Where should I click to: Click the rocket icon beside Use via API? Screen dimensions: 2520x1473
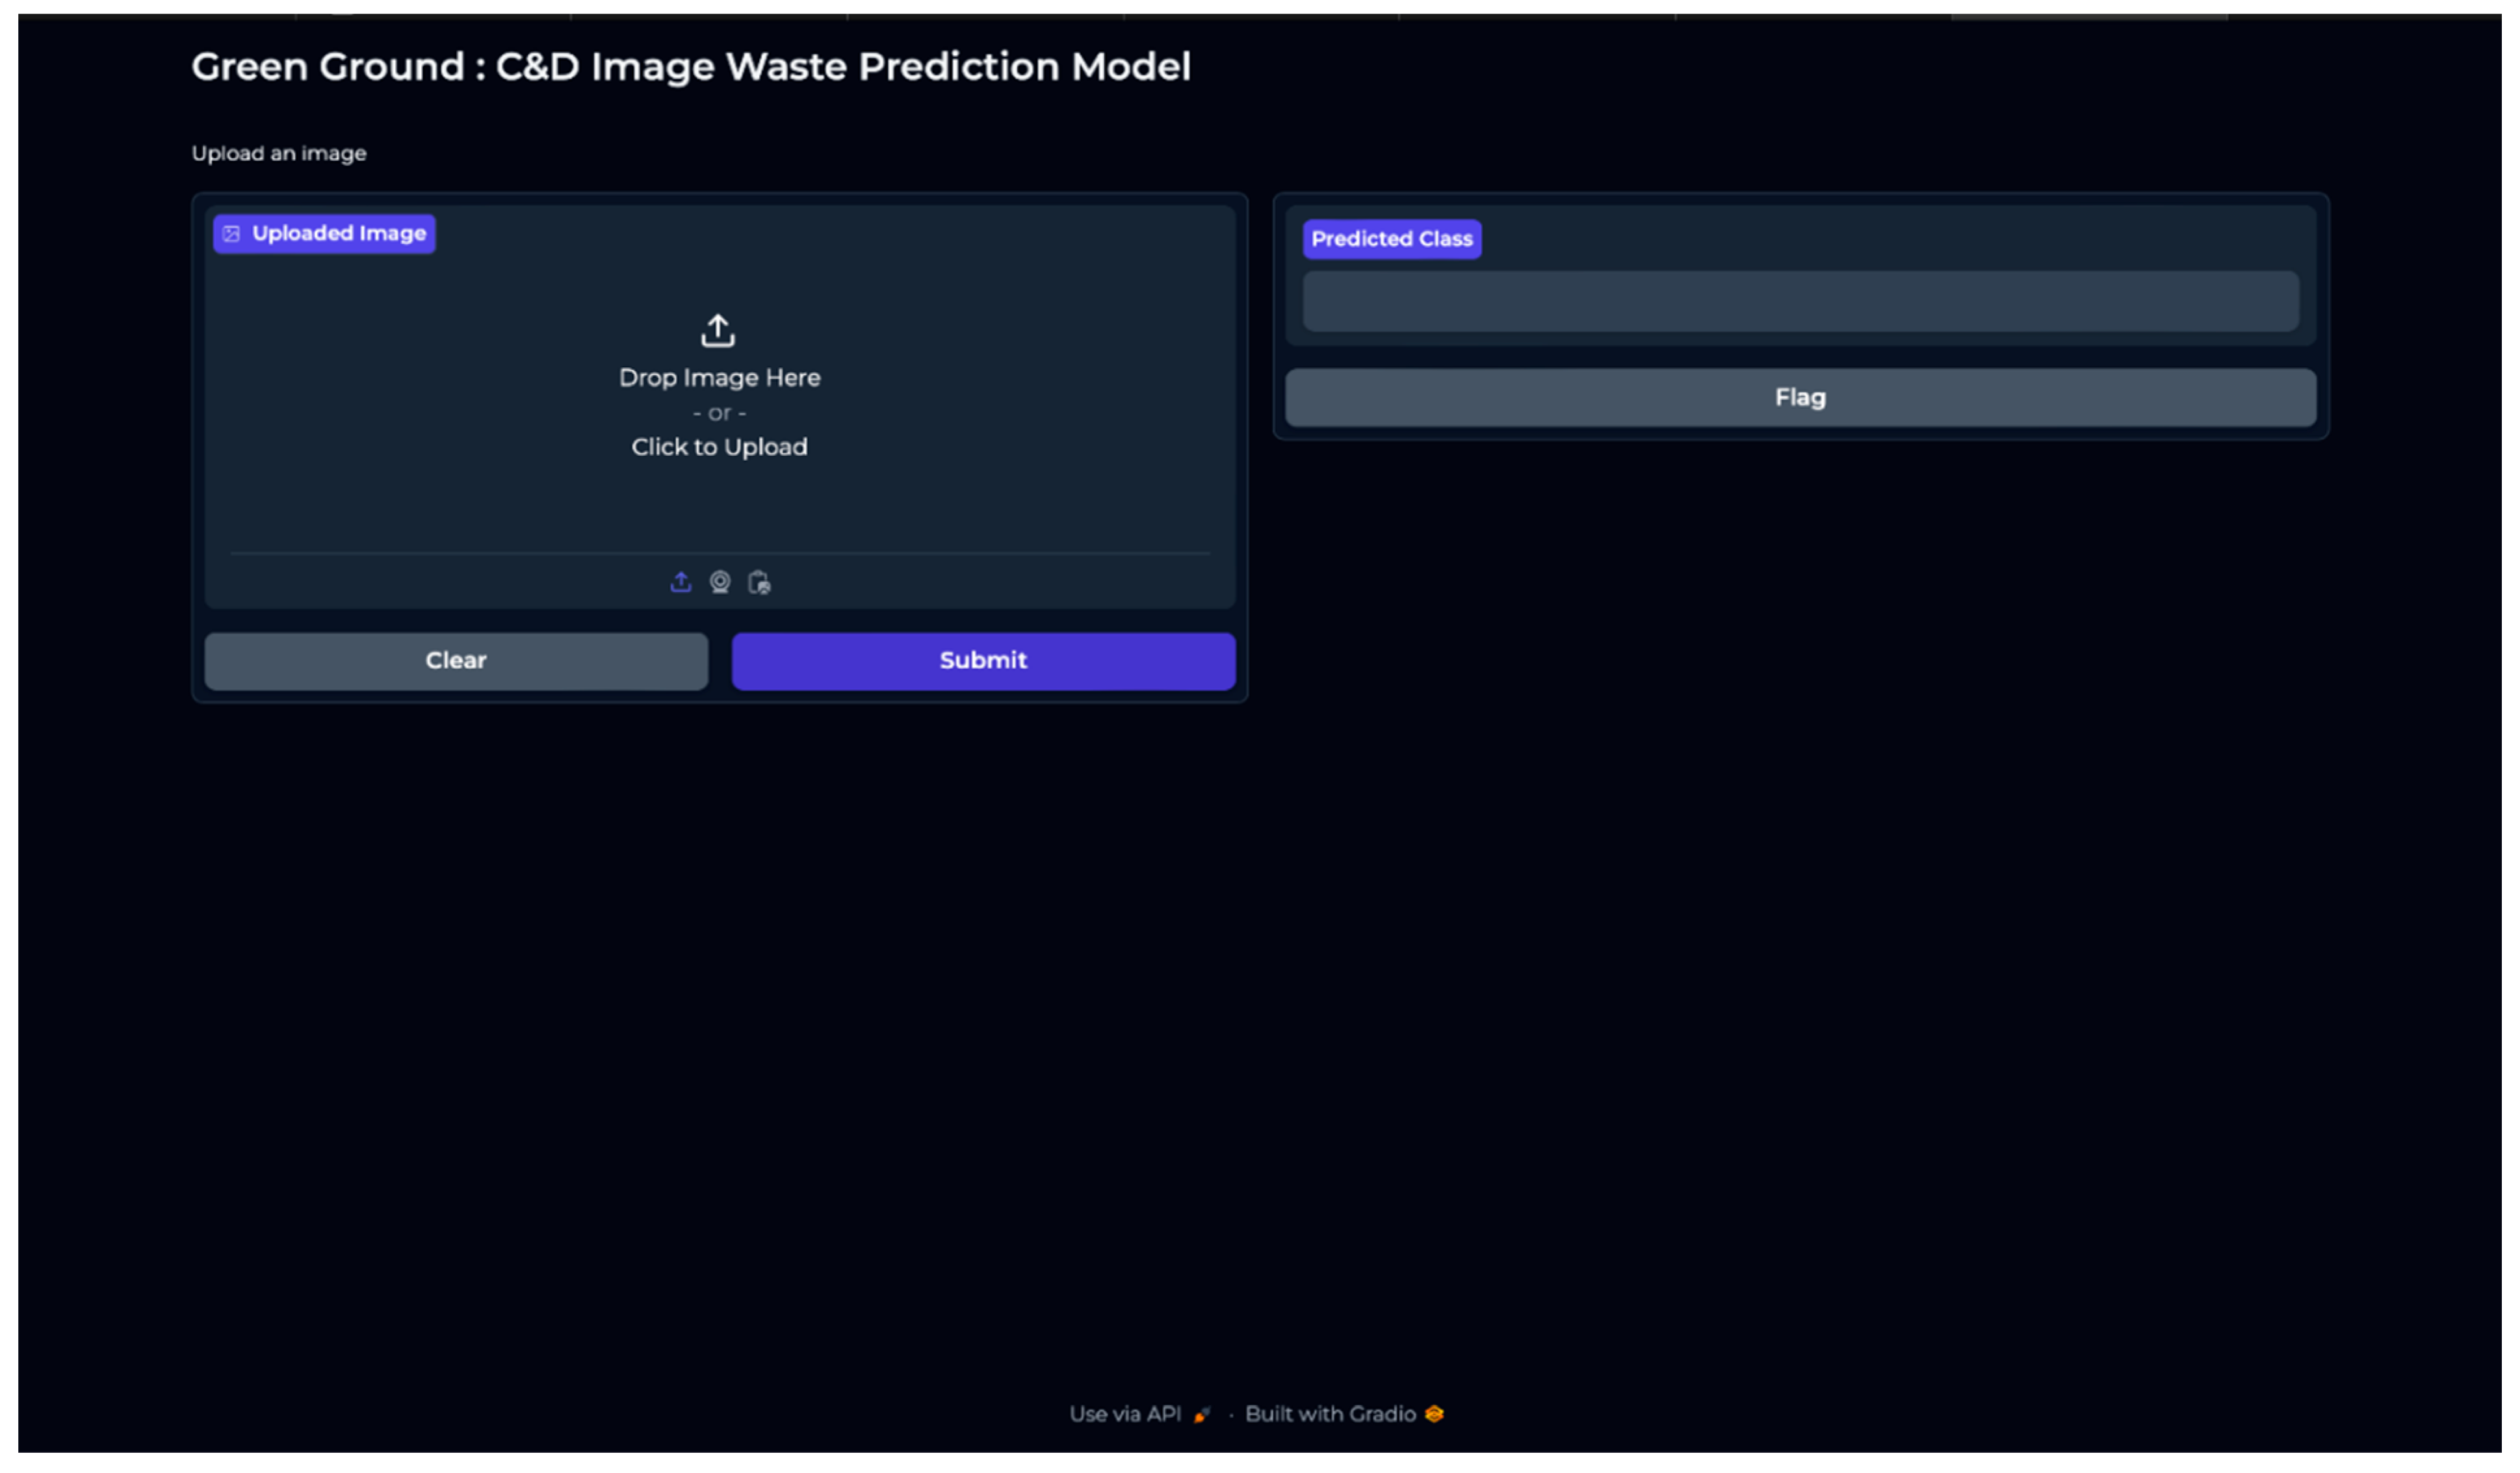pyautogui.click(x=1202, y=1415)
